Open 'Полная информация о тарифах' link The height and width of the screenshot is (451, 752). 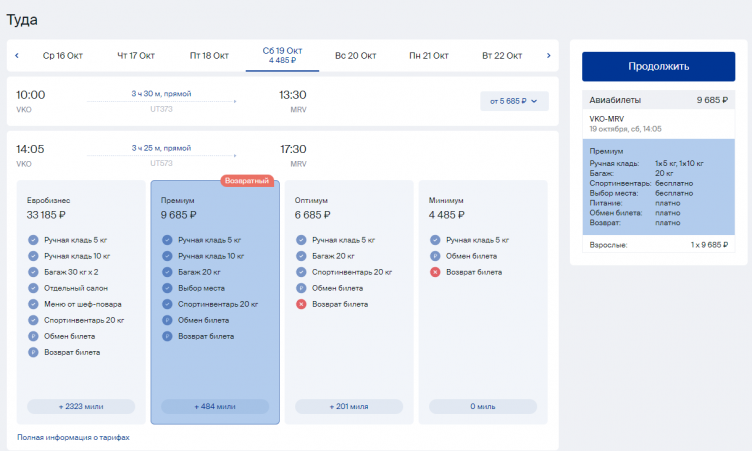point(73,437)
